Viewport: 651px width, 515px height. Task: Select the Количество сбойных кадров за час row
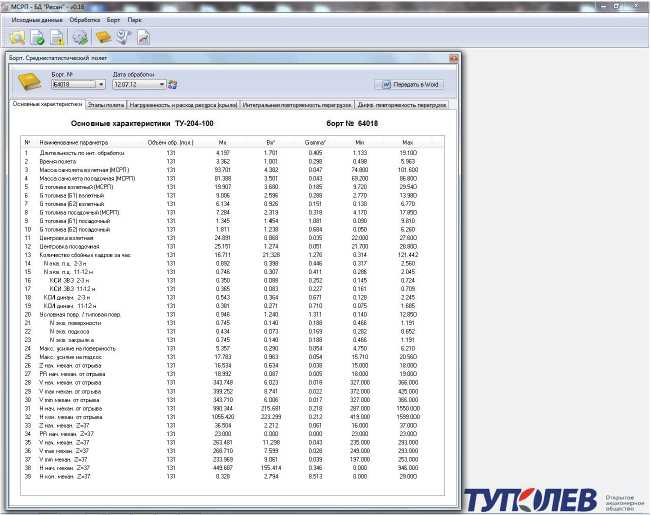pyautogui.click(x=232, y=255)
